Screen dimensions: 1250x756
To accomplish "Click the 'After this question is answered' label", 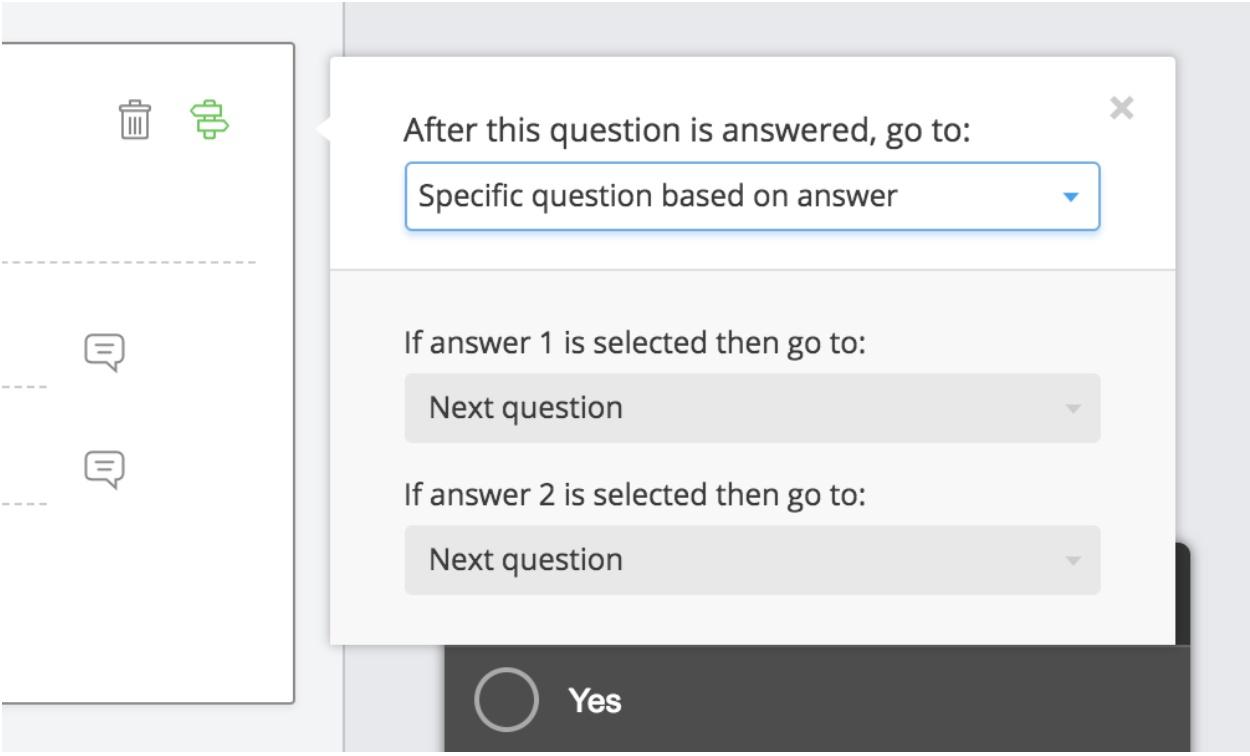I will coord(687,130).
